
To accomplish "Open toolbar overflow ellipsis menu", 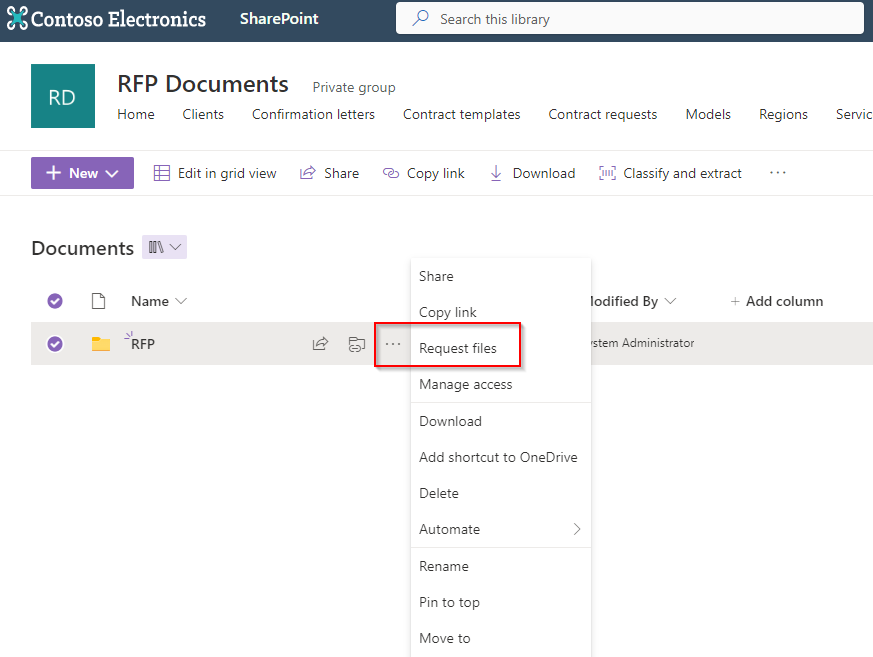I will (x=777, y=173).
